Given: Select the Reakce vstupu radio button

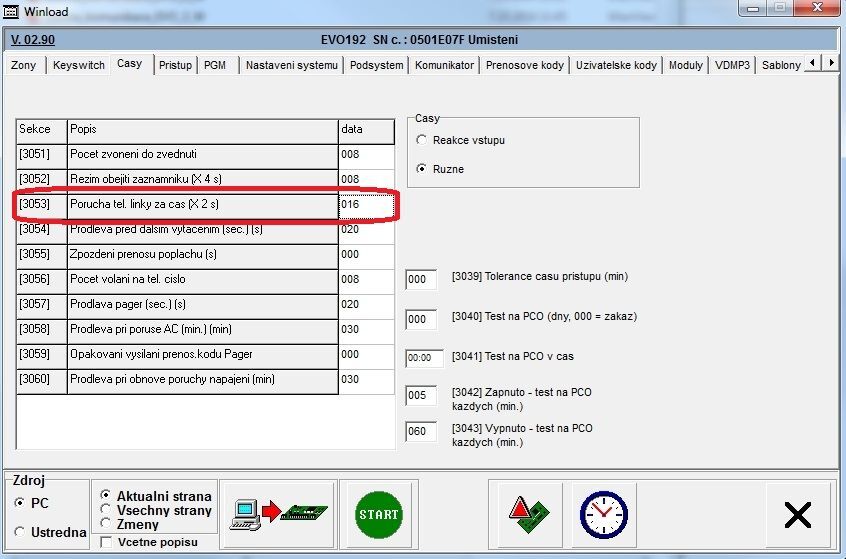Looking at the screenshot, I should click(422, 141).
